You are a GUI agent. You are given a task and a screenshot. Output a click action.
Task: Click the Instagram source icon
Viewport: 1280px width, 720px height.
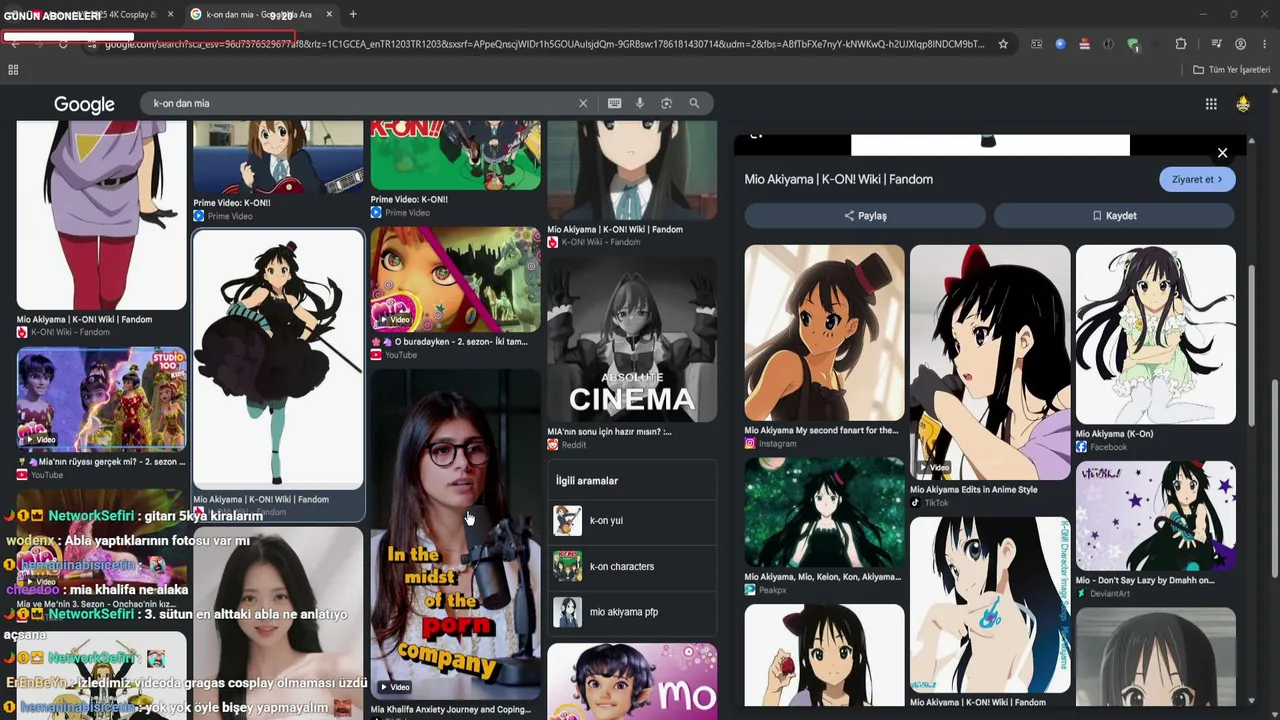point(750,444)
